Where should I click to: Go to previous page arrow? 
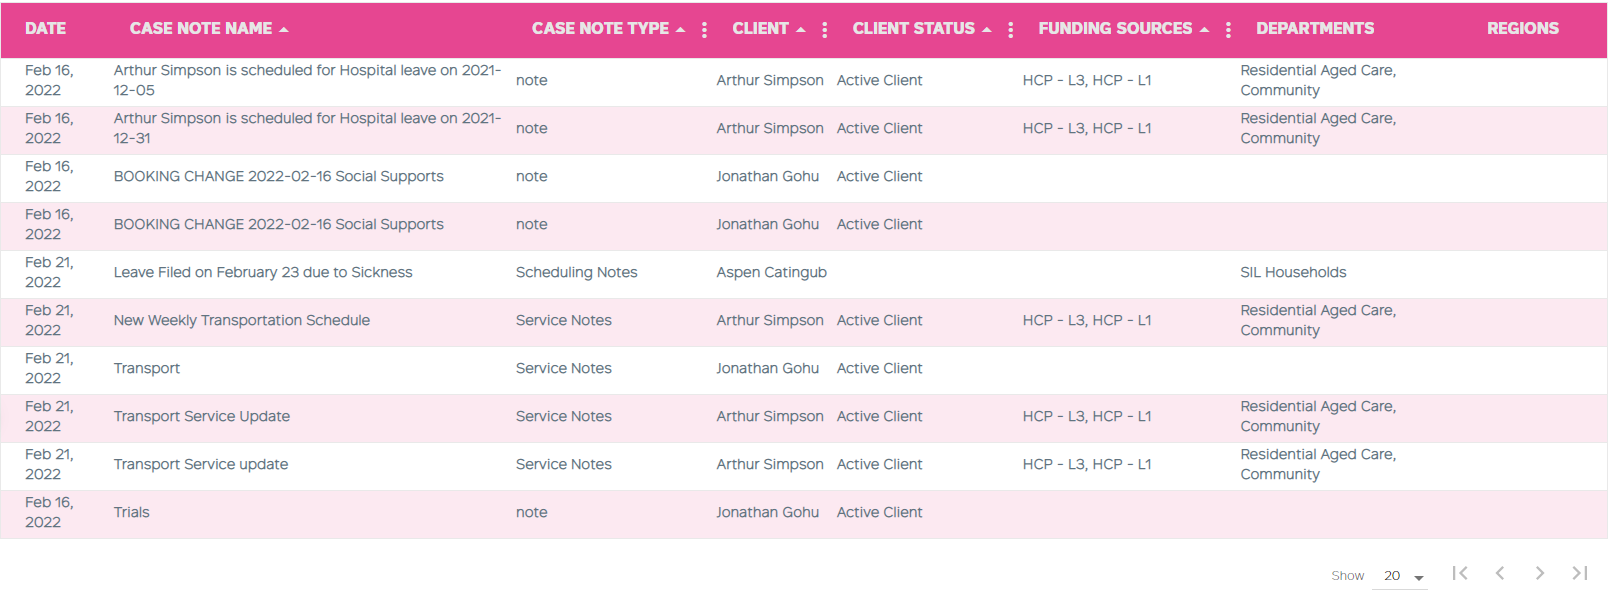[1500, 573]
